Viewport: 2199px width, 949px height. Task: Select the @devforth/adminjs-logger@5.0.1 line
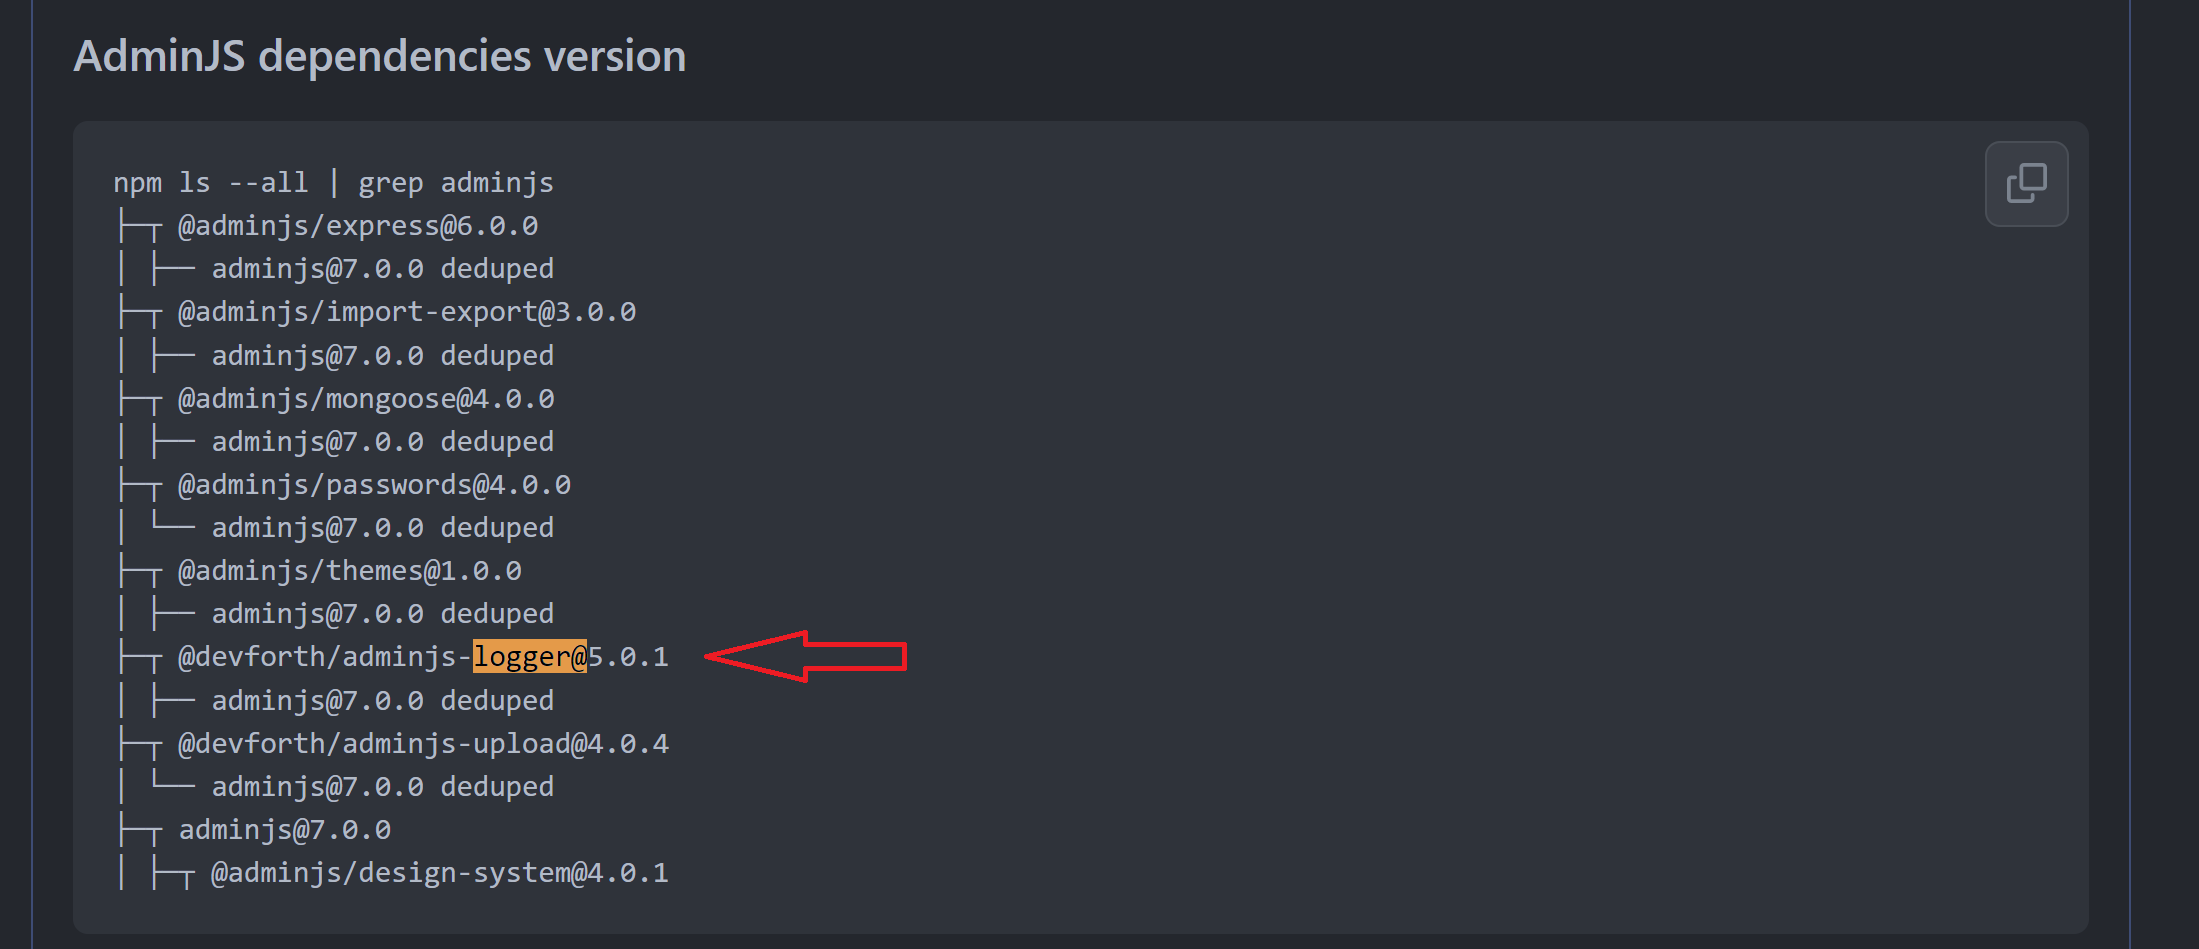420,656
